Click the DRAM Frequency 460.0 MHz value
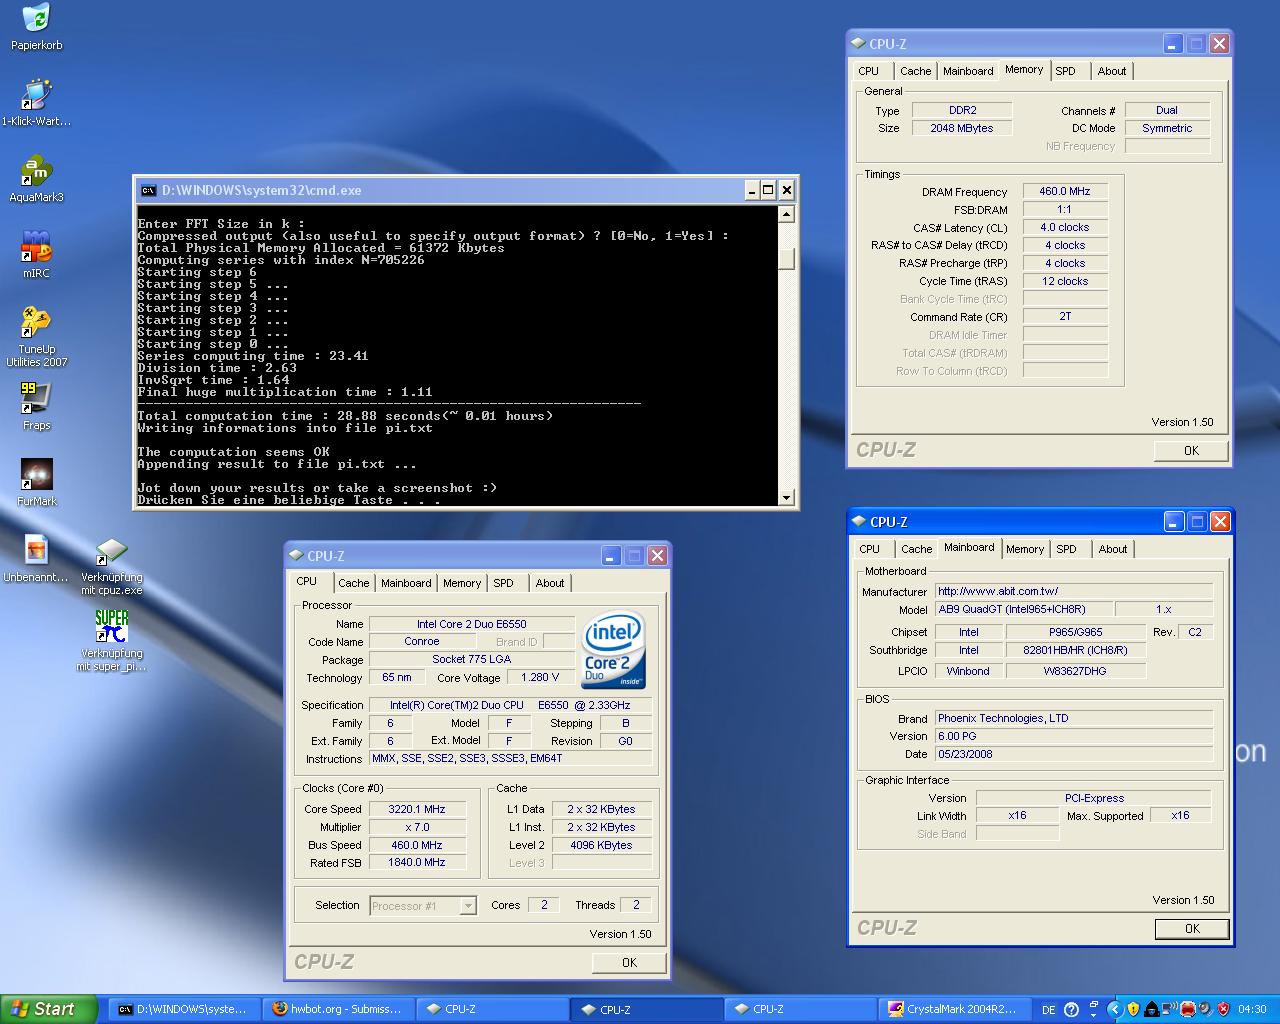The width and height of the screenshot is (1280, 1024). click(1065, 191)
